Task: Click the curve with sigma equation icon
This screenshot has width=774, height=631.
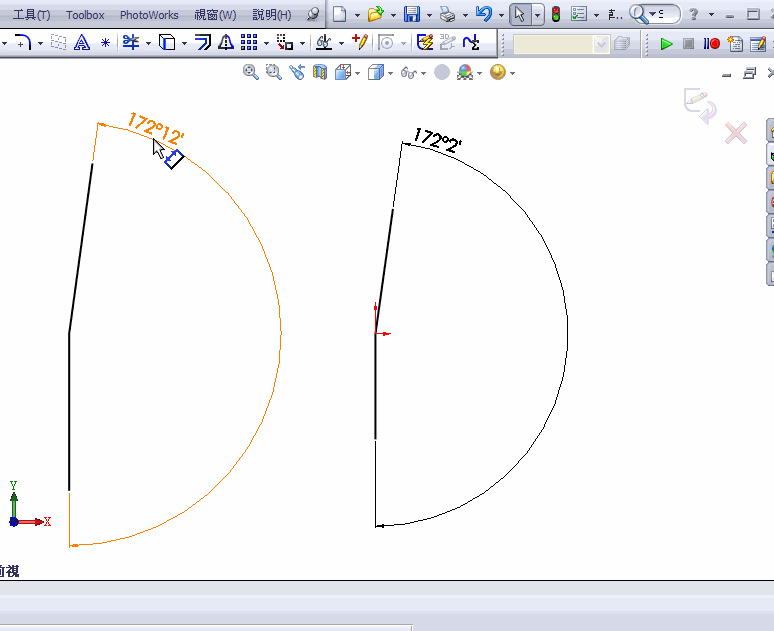Action: pos(471,43)
